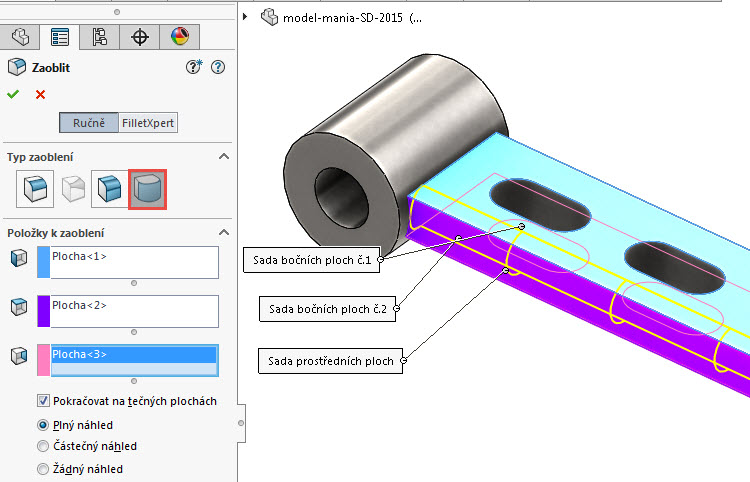Expand the model-mania-SD-2015 flyout tree

coord(247,17)
